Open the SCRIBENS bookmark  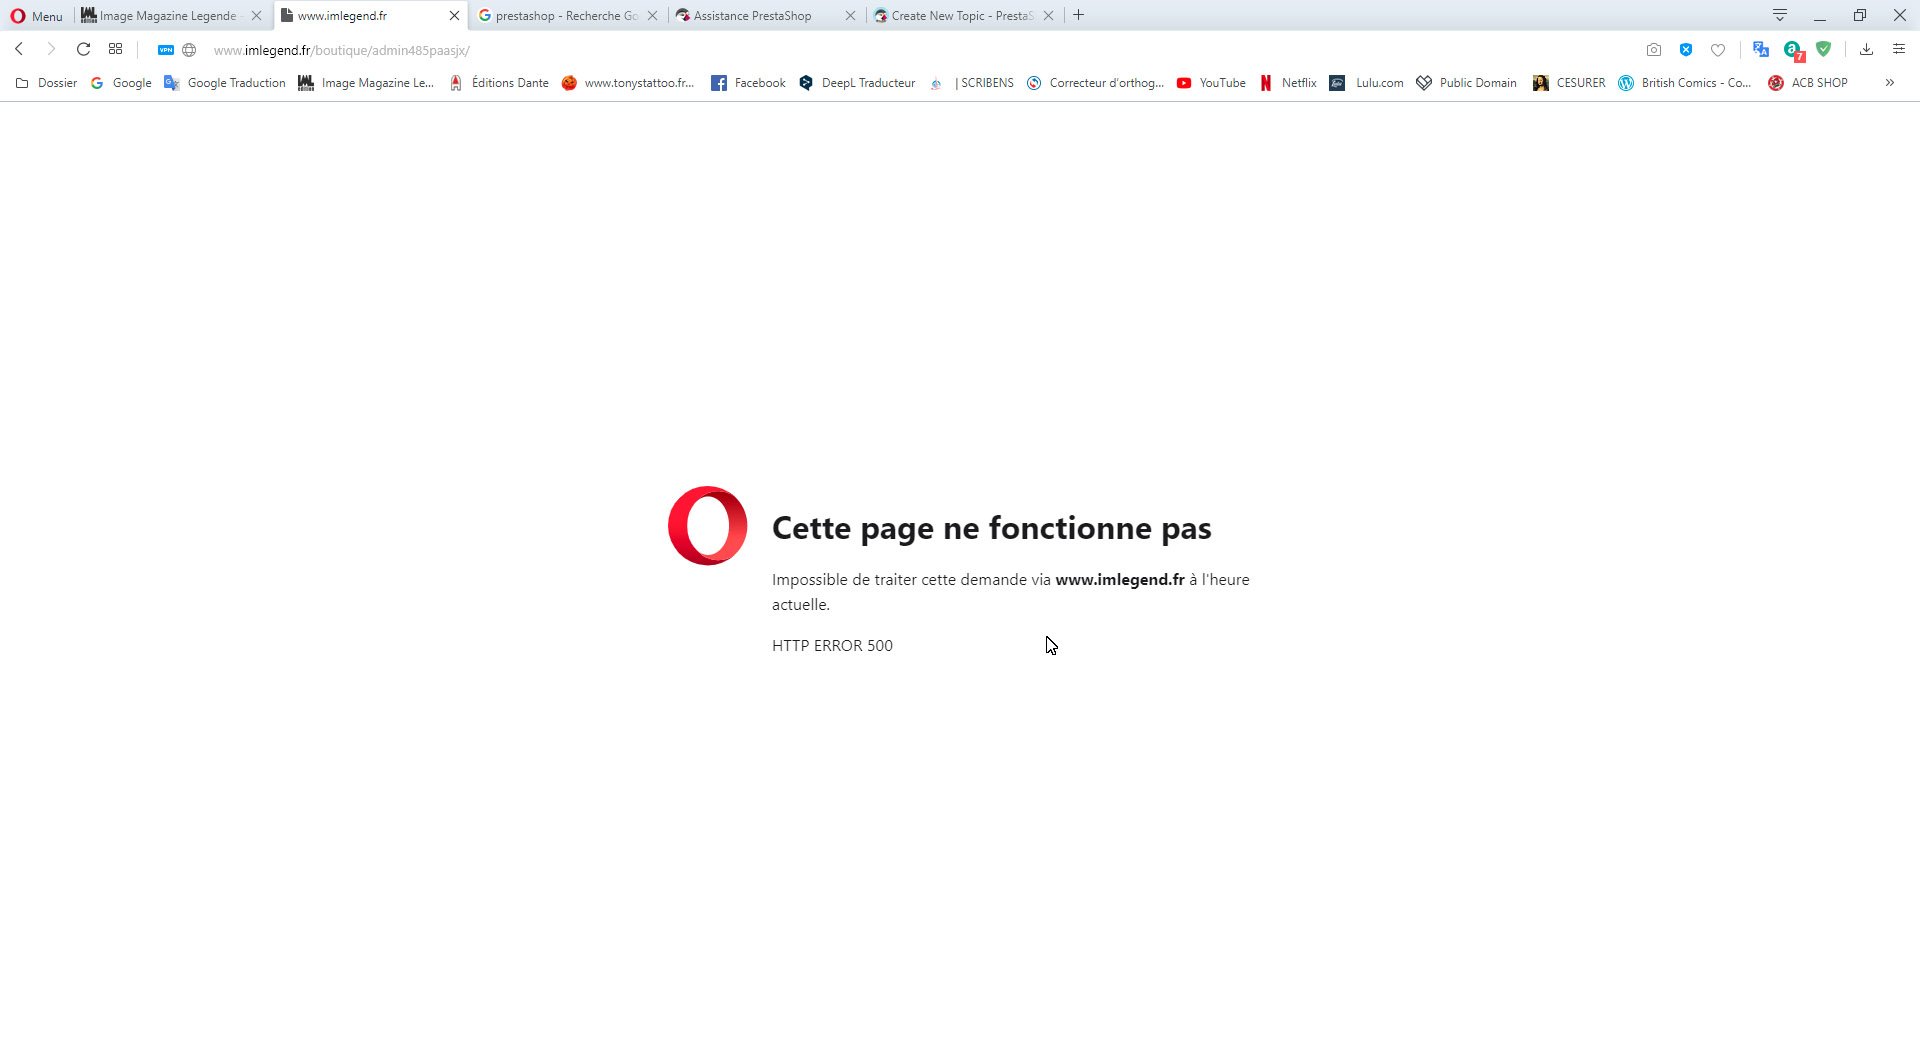(971, 83)
